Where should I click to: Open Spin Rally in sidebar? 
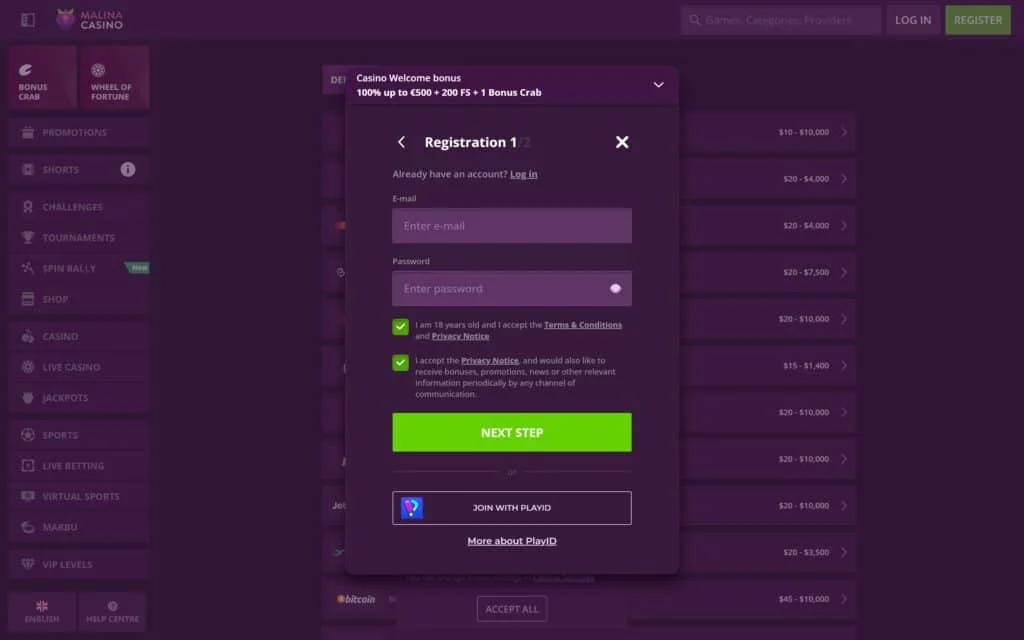79,268
